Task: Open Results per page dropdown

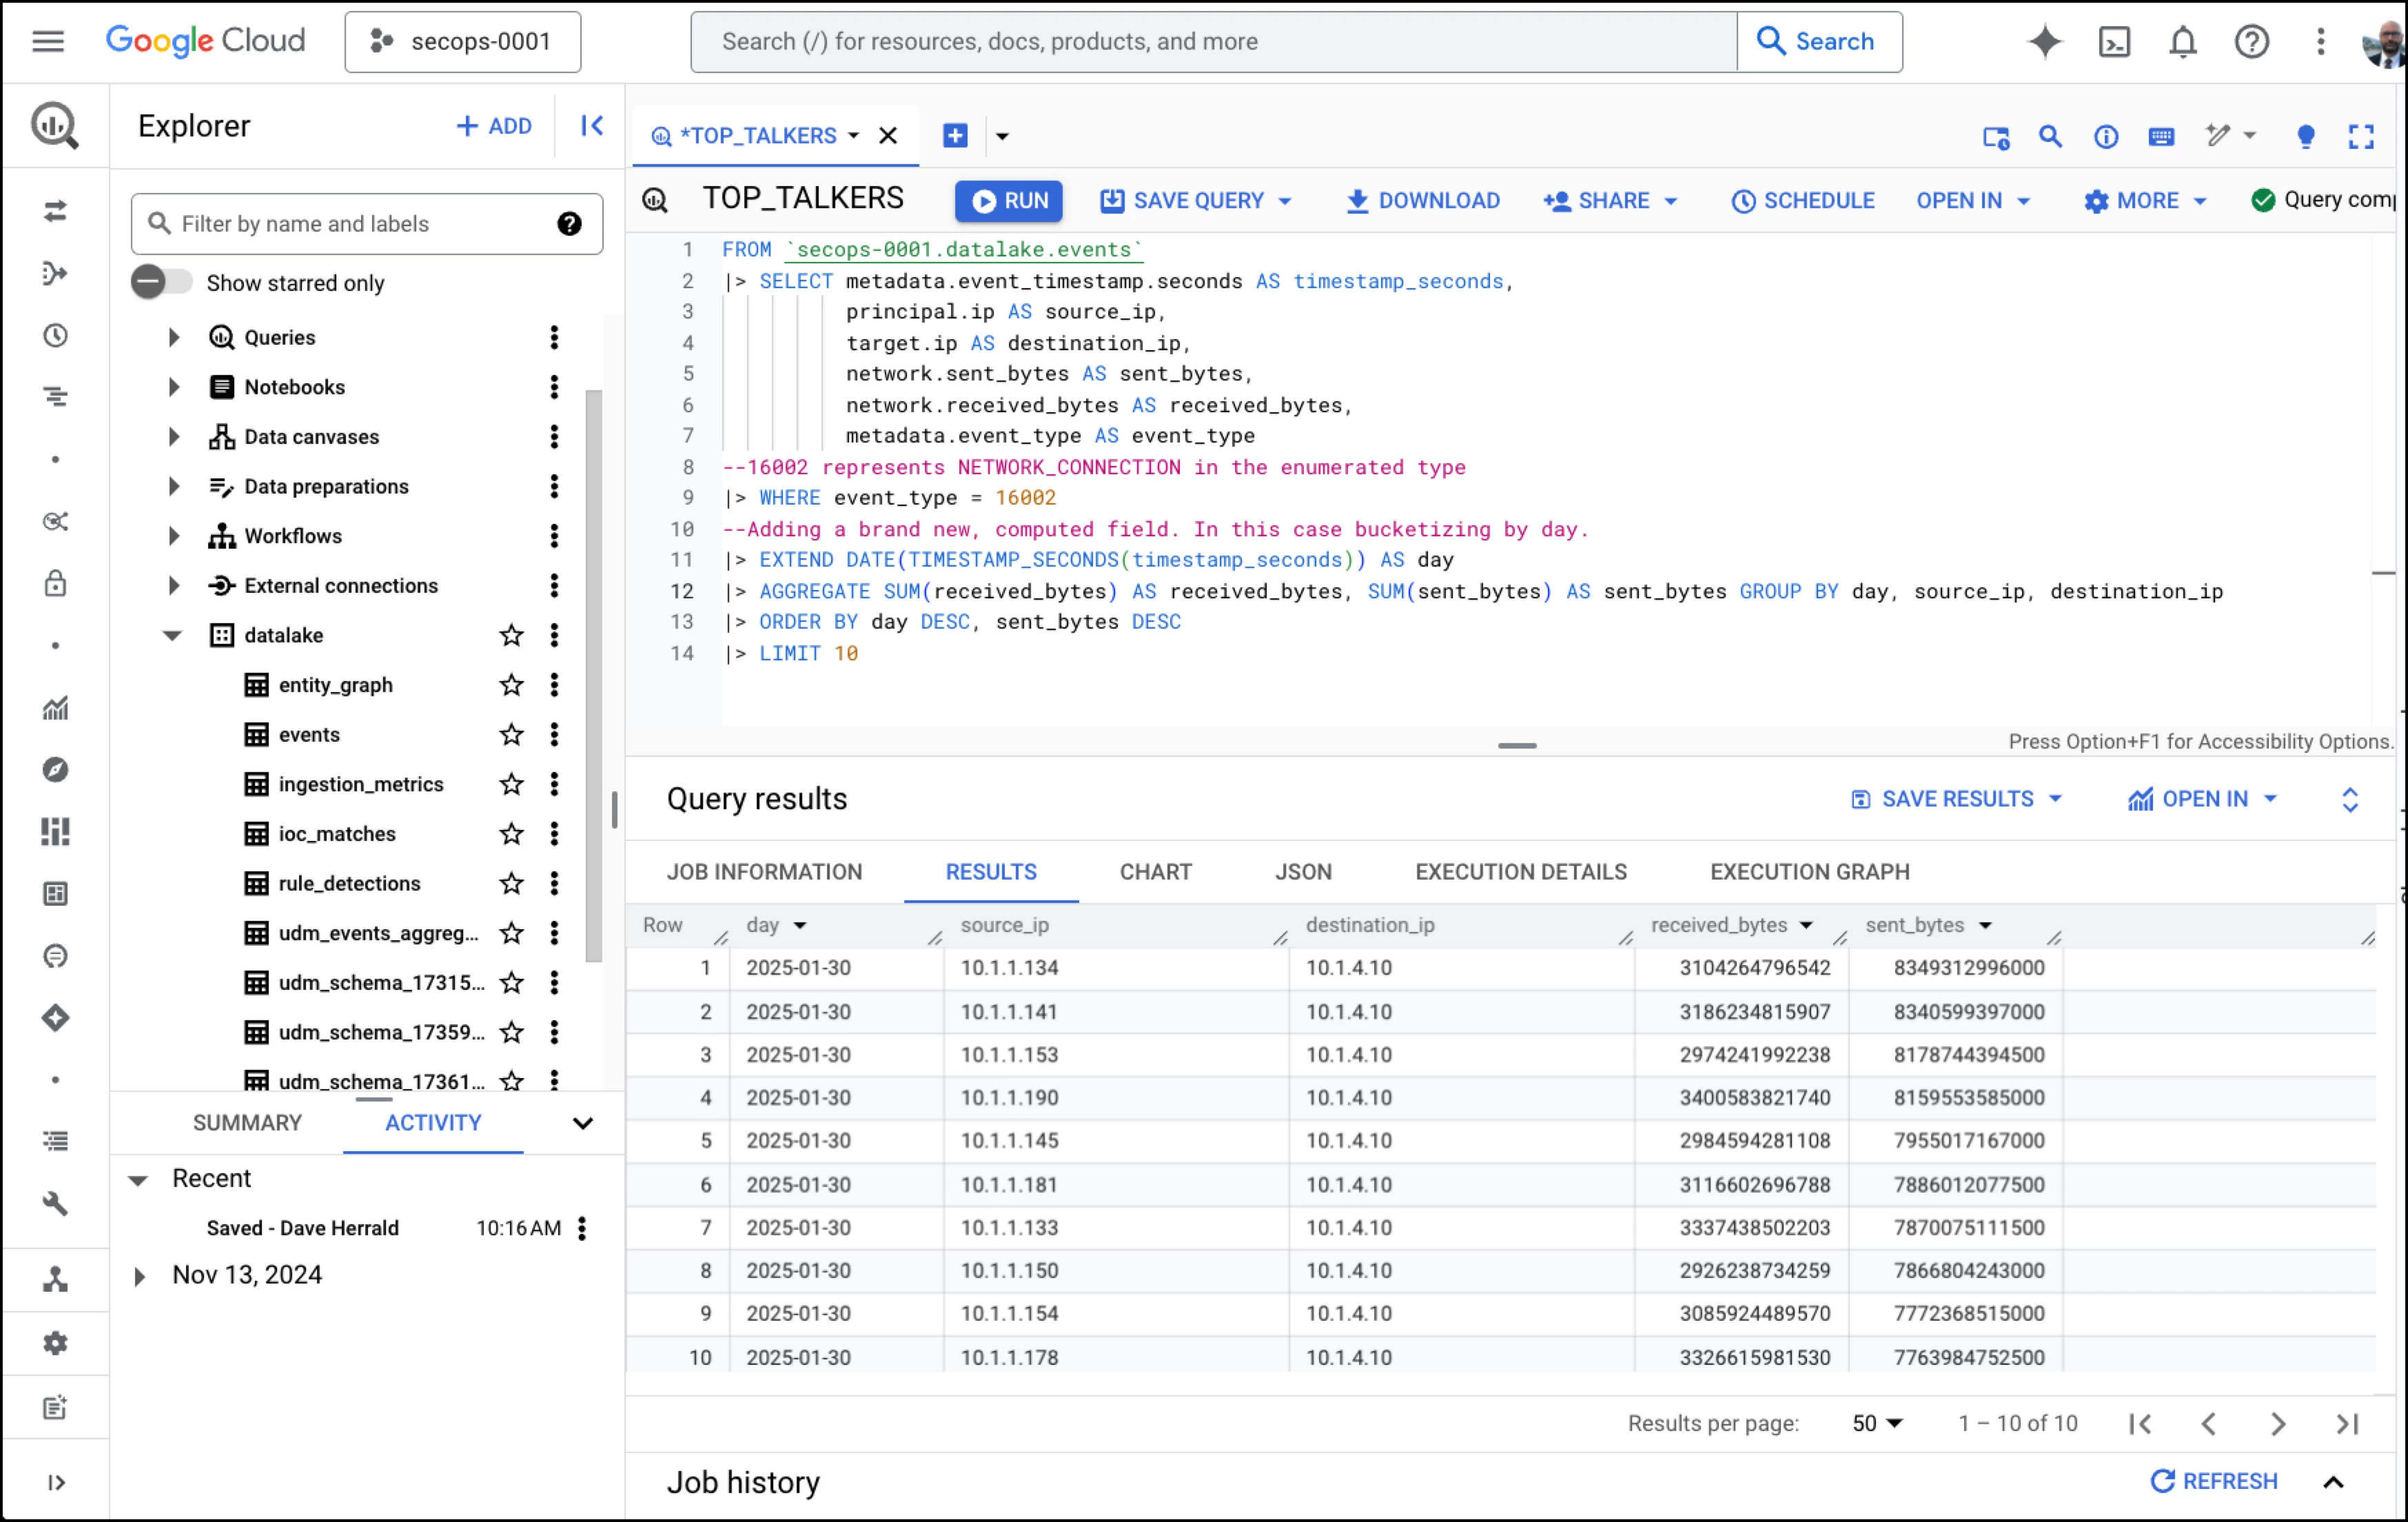Action: click(1877, 1423)
